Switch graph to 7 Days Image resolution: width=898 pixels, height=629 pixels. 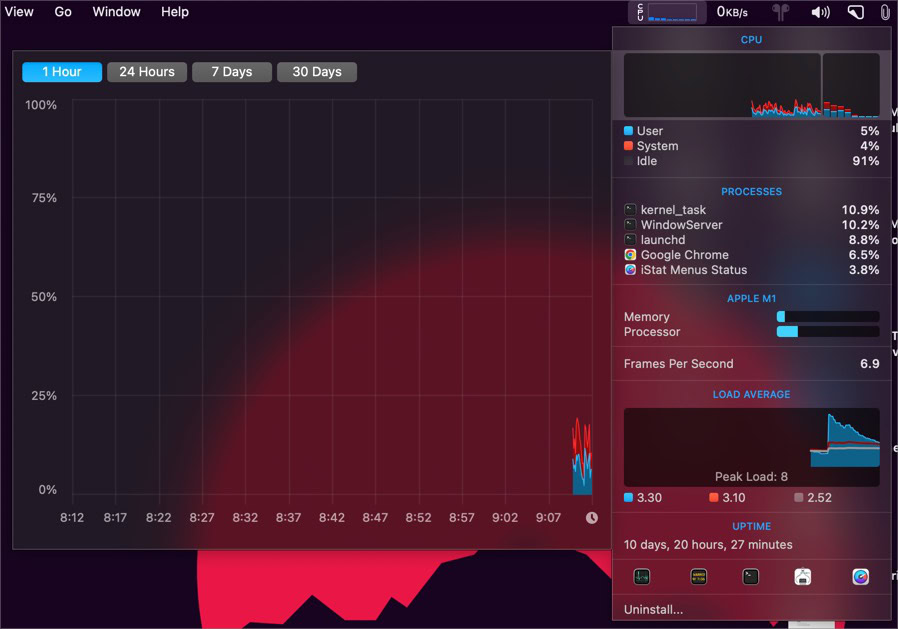point(232,72)
